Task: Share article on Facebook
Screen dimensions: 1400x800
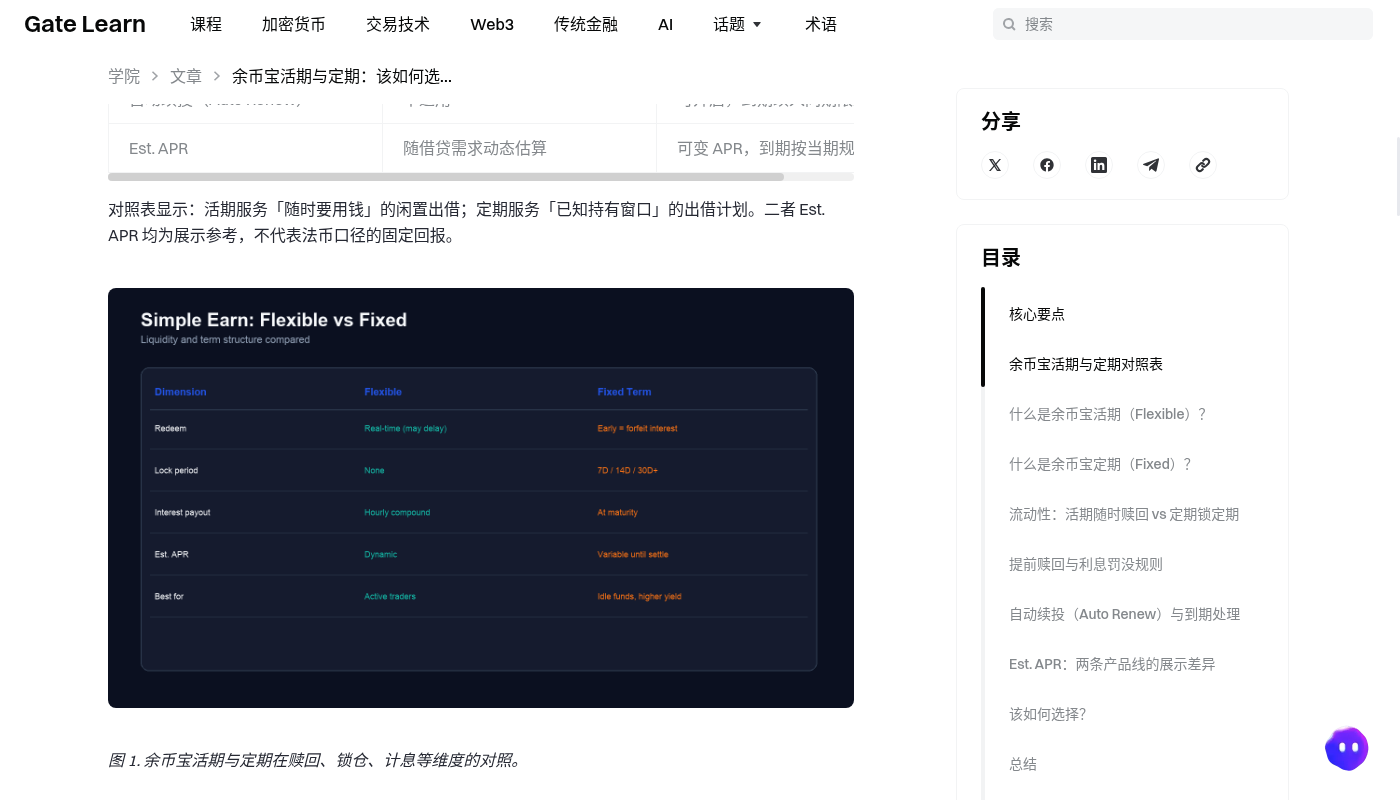Action: click(x=1047, y=165)
